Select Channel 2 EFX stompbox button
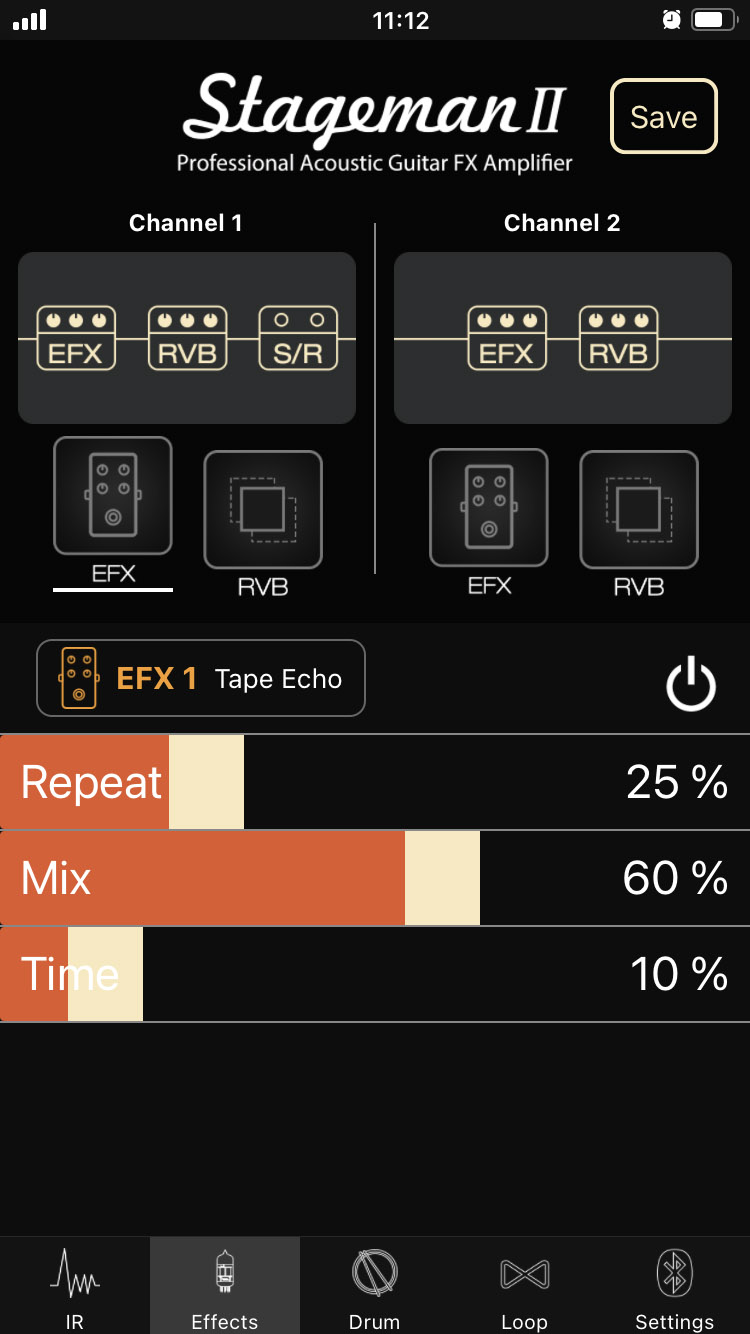This screenshot has width=750, height=1334. (x=489, y=509)
